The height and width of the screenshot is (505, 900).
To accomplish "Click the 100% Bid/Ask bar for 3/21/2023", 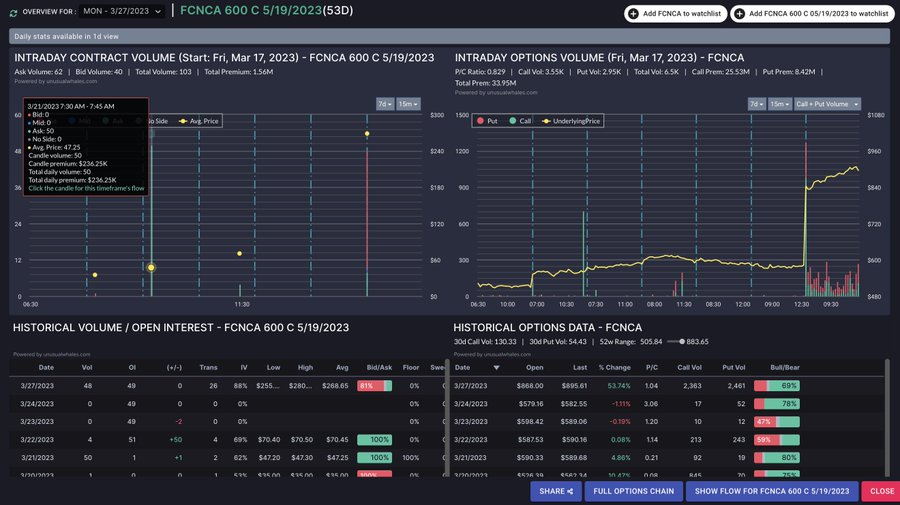I will [374, 457].
